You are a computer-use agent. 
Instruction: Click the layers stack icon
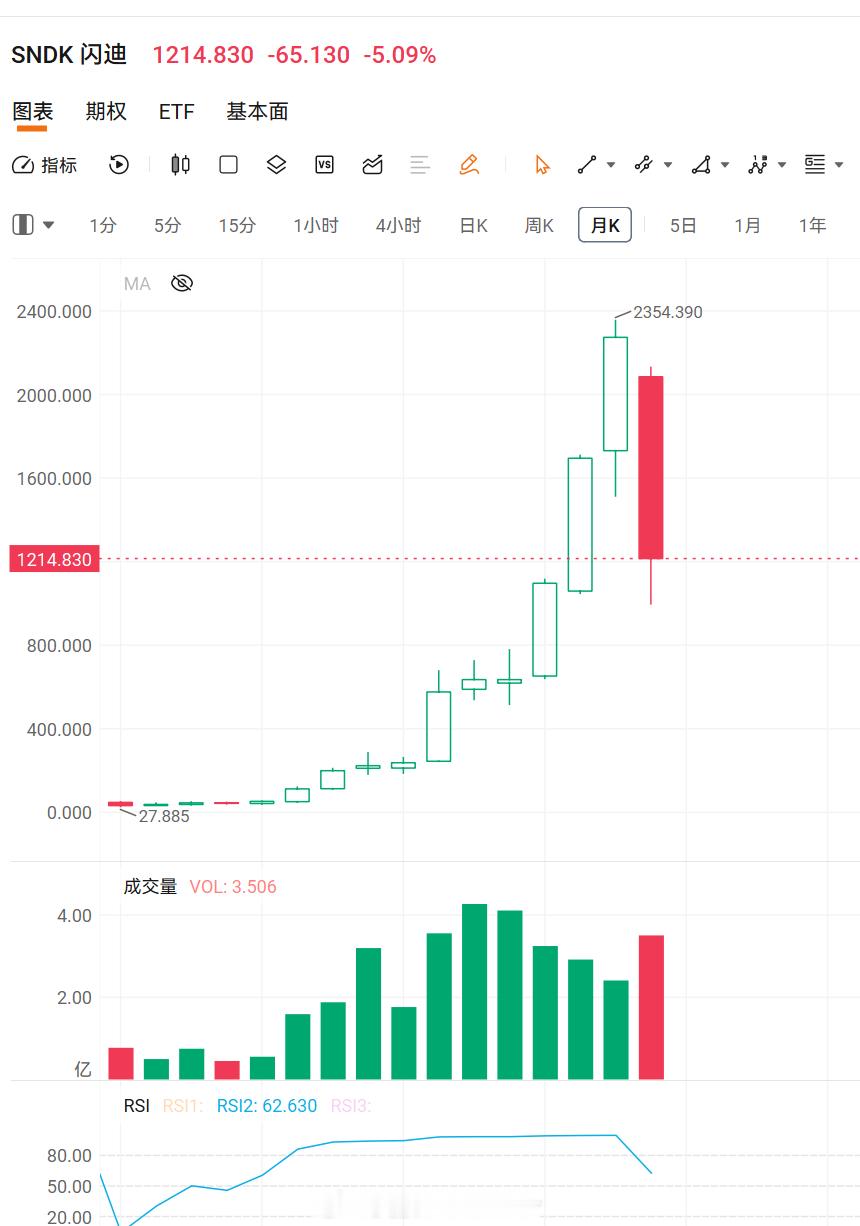point(277,165)
